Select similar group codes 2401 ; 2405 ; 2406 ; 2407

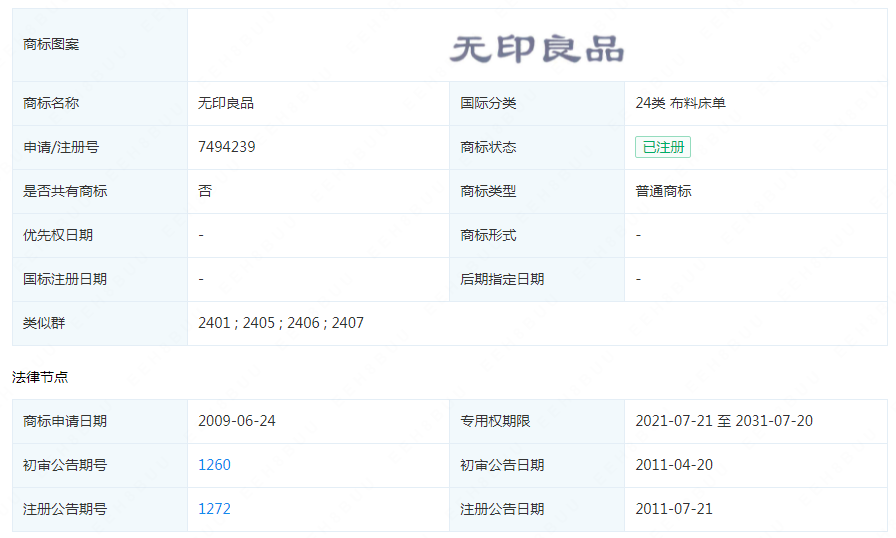[x=281, y=323]
